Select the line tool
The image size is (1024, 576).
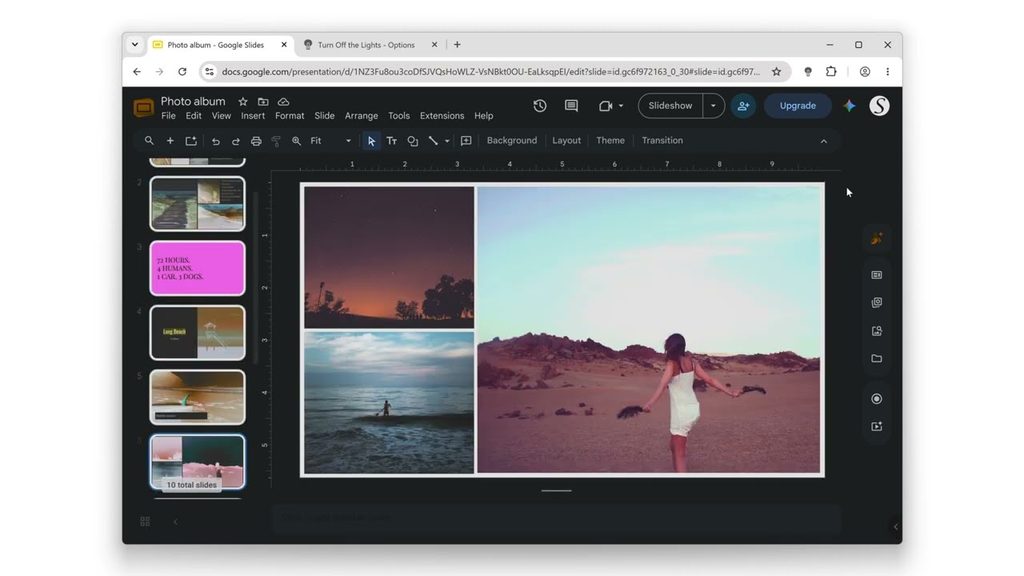(432, 141)
